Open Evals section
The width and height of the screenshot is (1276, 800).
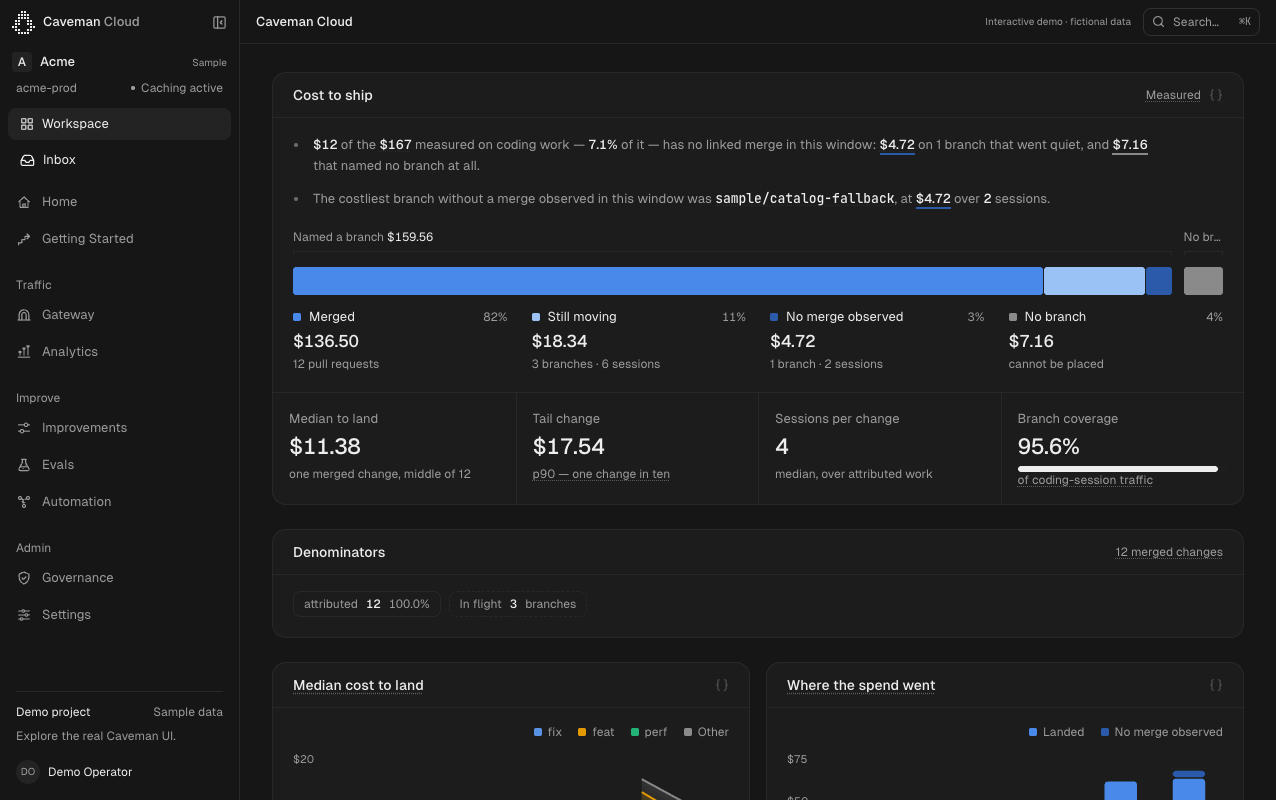tap(120, 465)
